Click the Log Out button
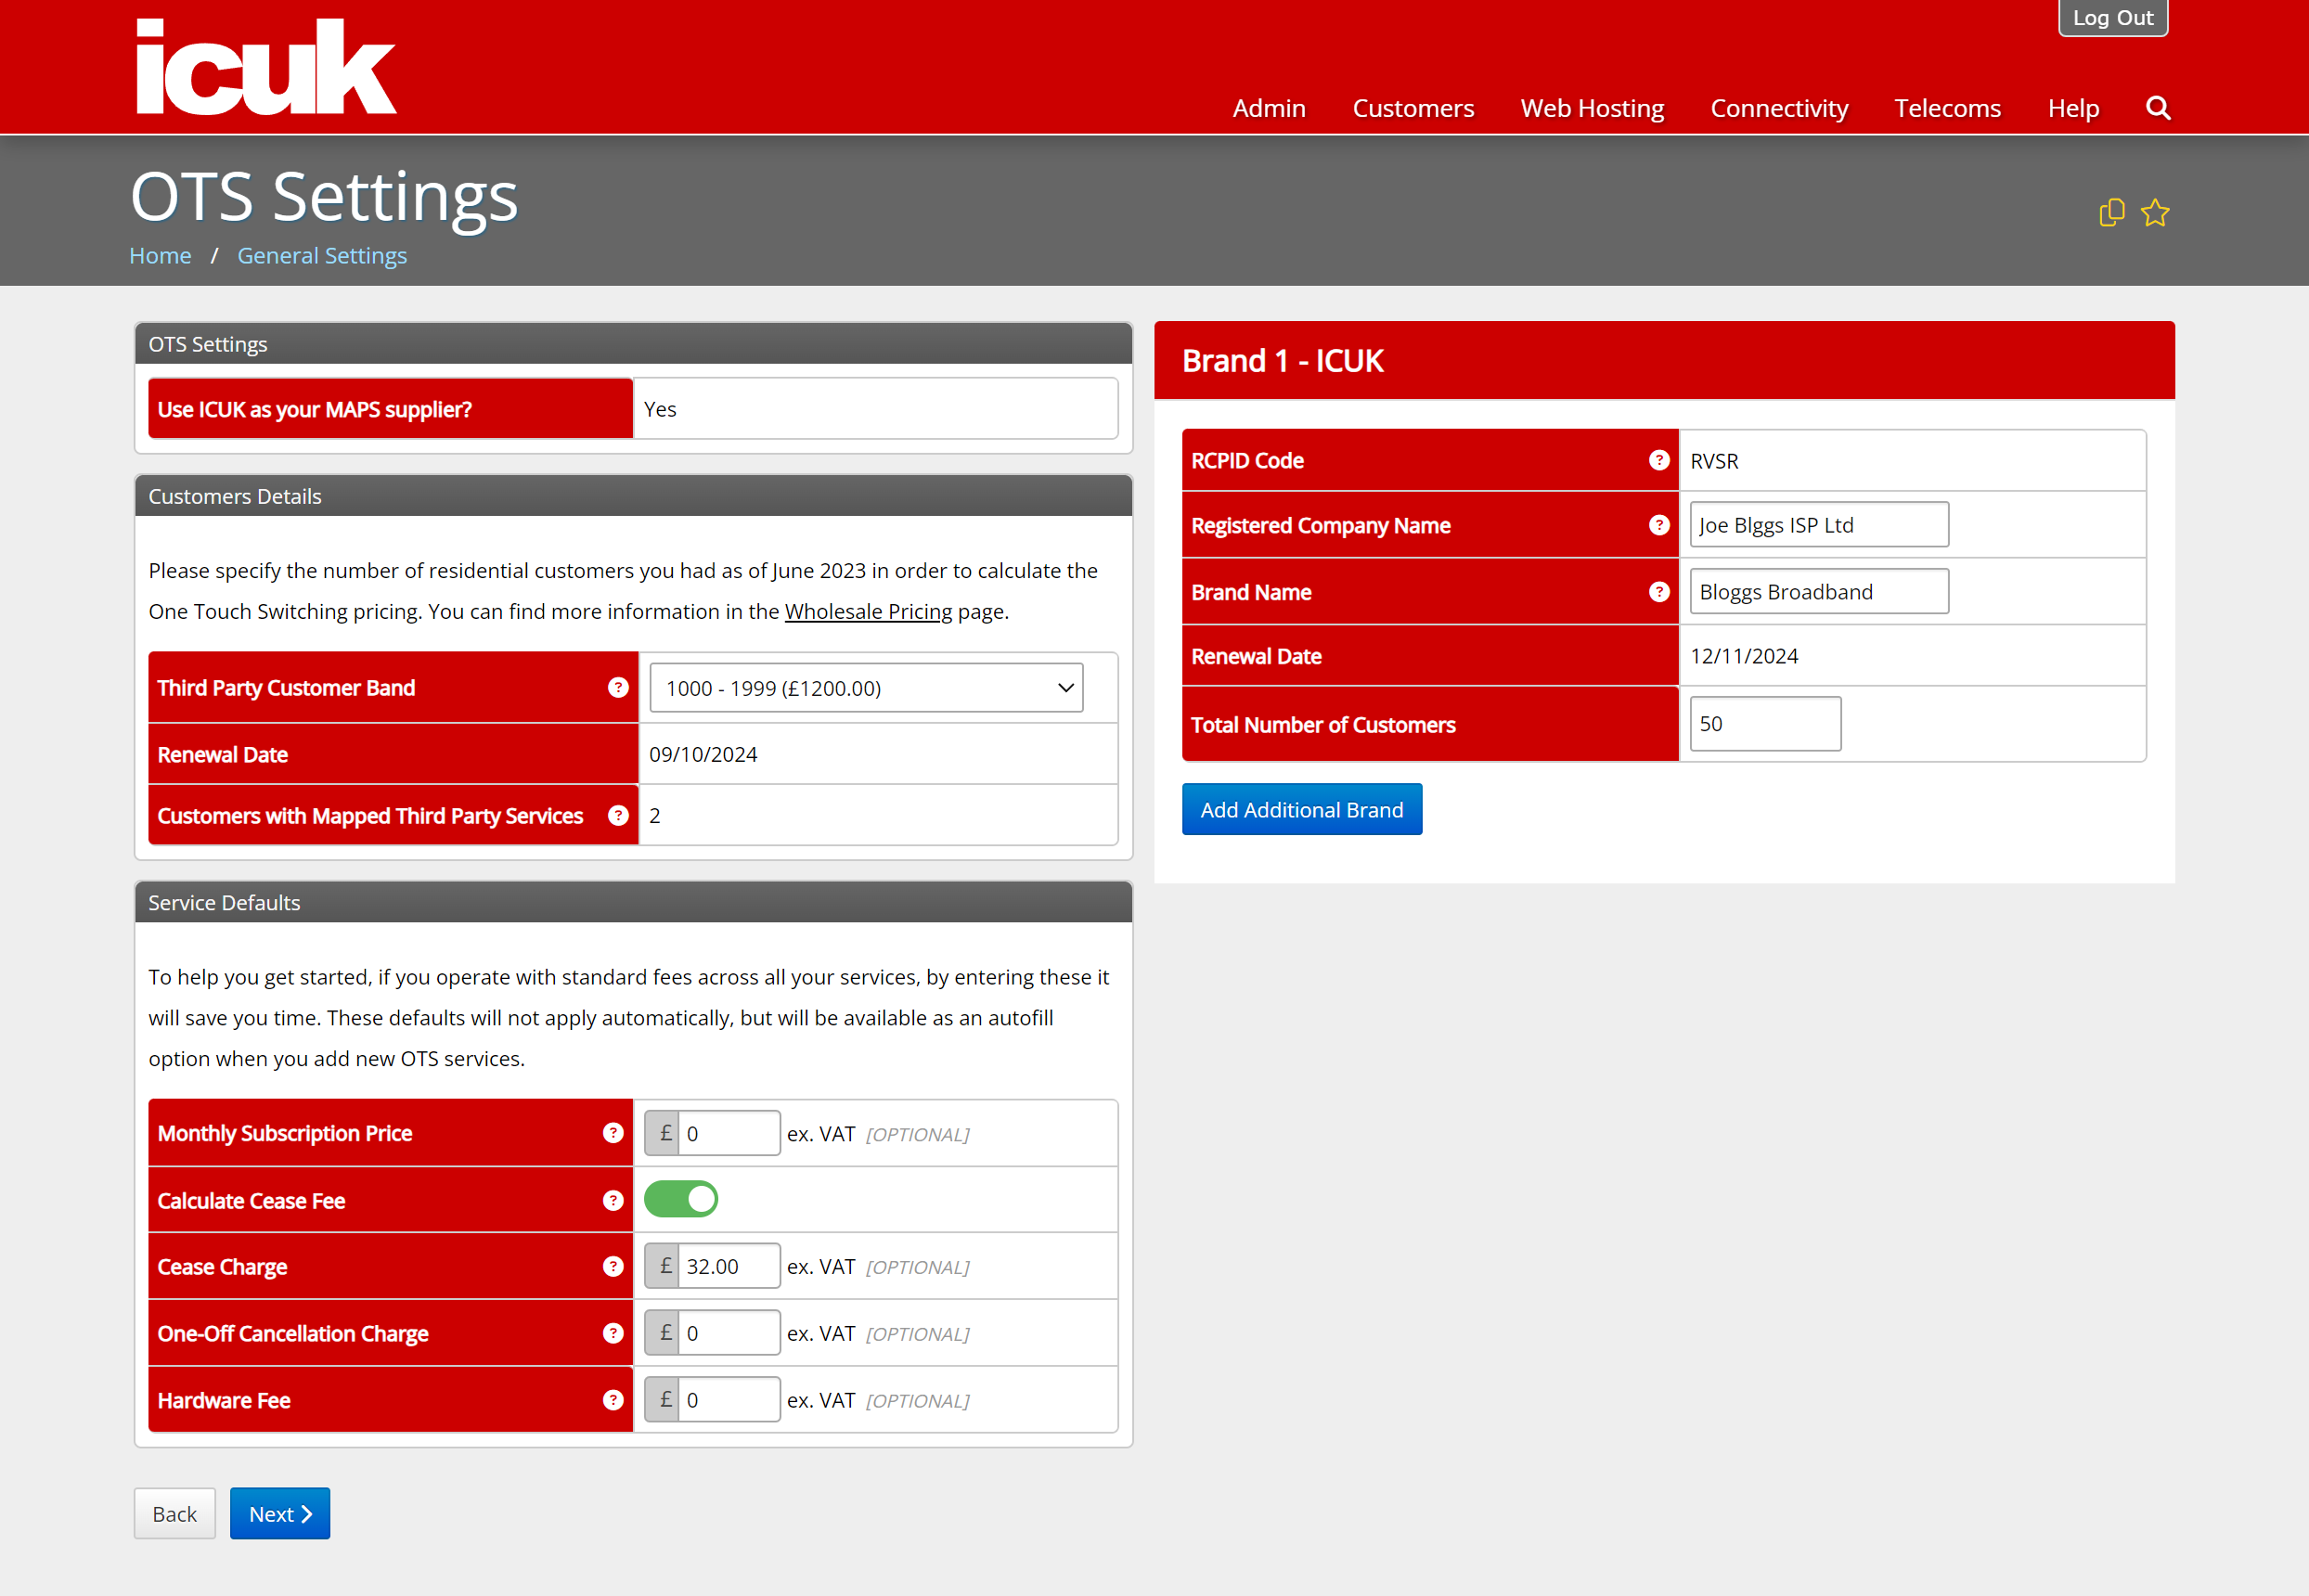Screen dimensions: 2309x1596 click(x=2112, y=18)
